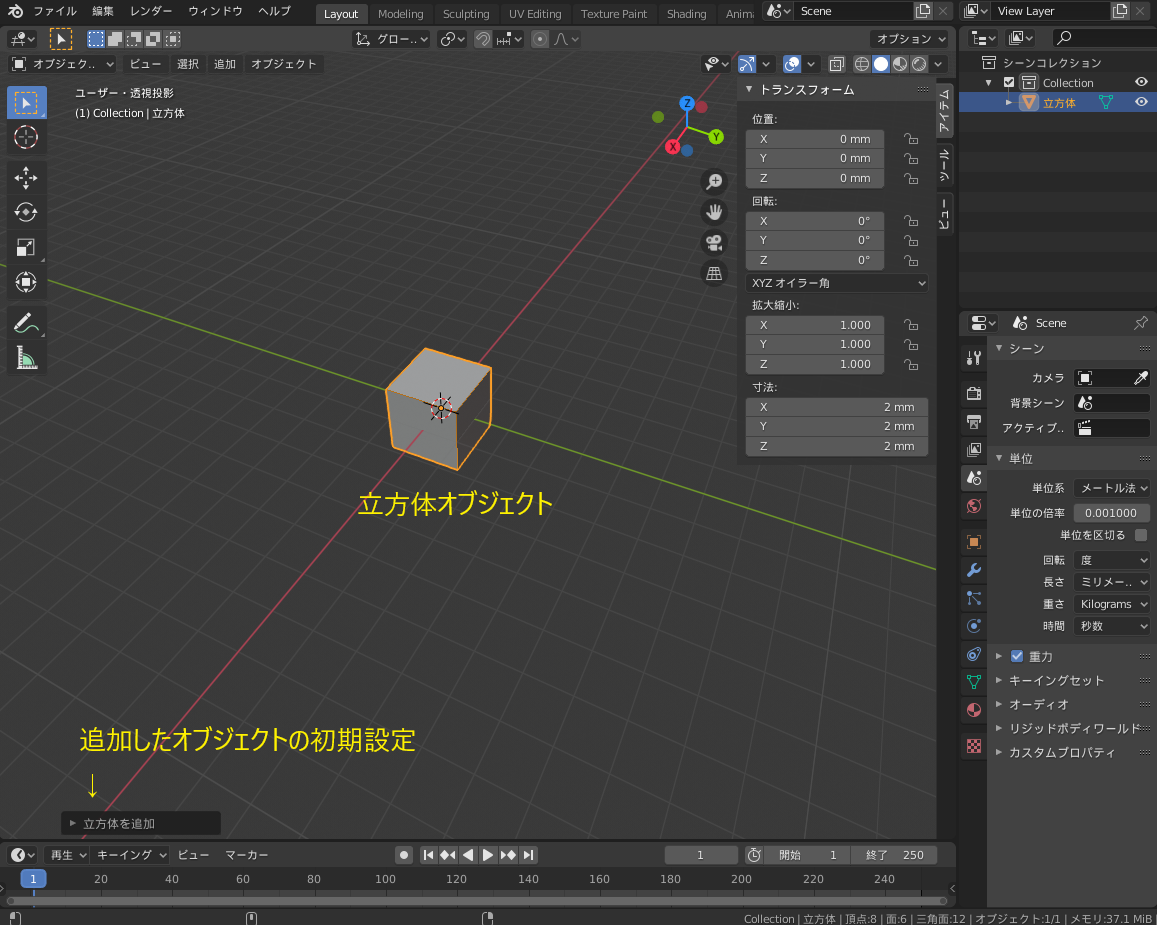Open the キーイング timeline menu
This screenshot has width=1157, height=925.
pyautogui.click(x=130, y=855)
